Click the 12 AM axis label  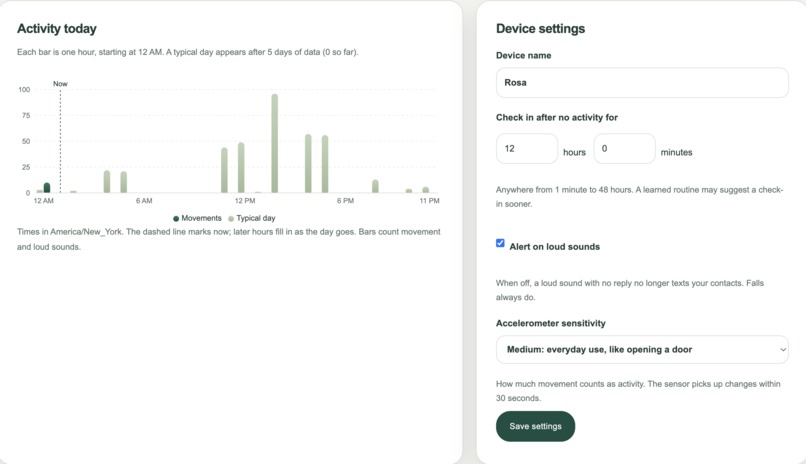pyautogui.click(x=44, y=201)
